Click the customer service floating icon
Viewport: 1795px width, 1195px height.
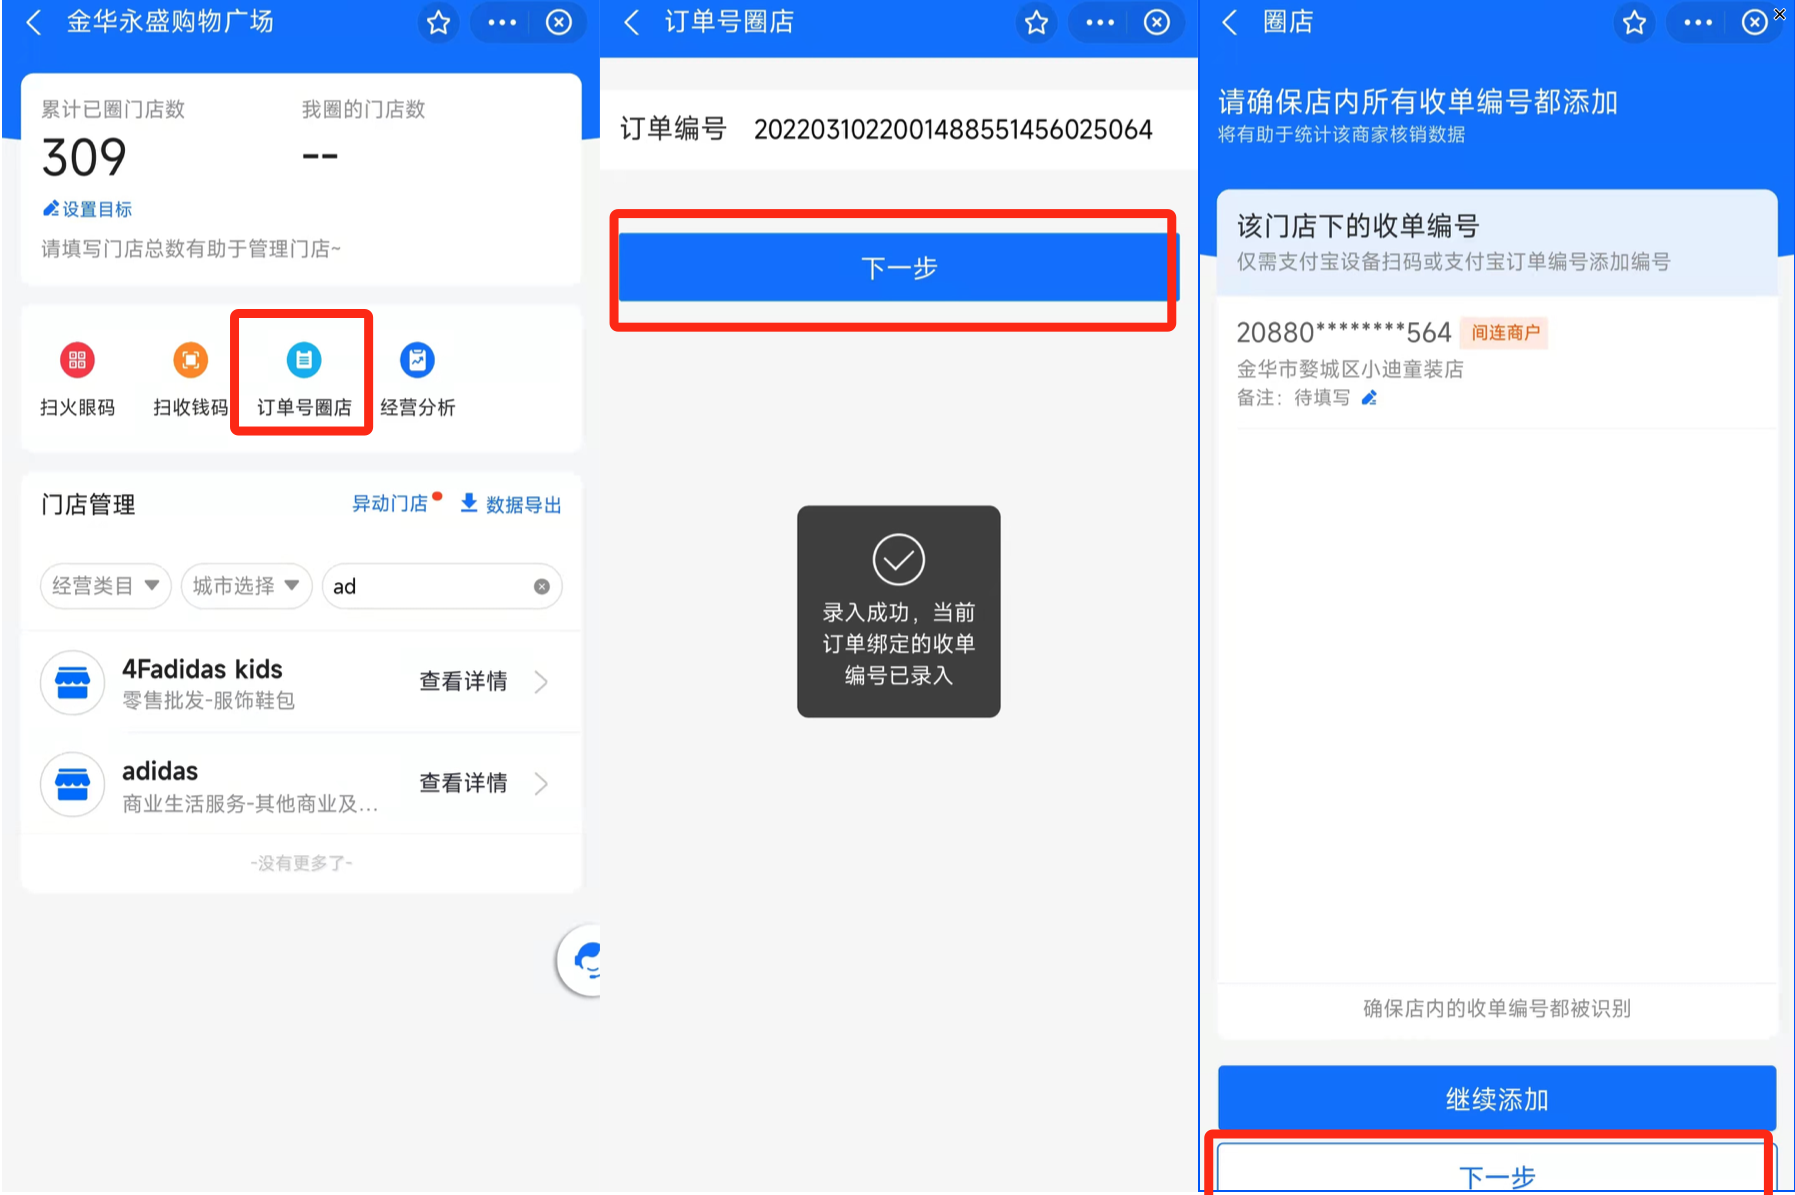586,960
